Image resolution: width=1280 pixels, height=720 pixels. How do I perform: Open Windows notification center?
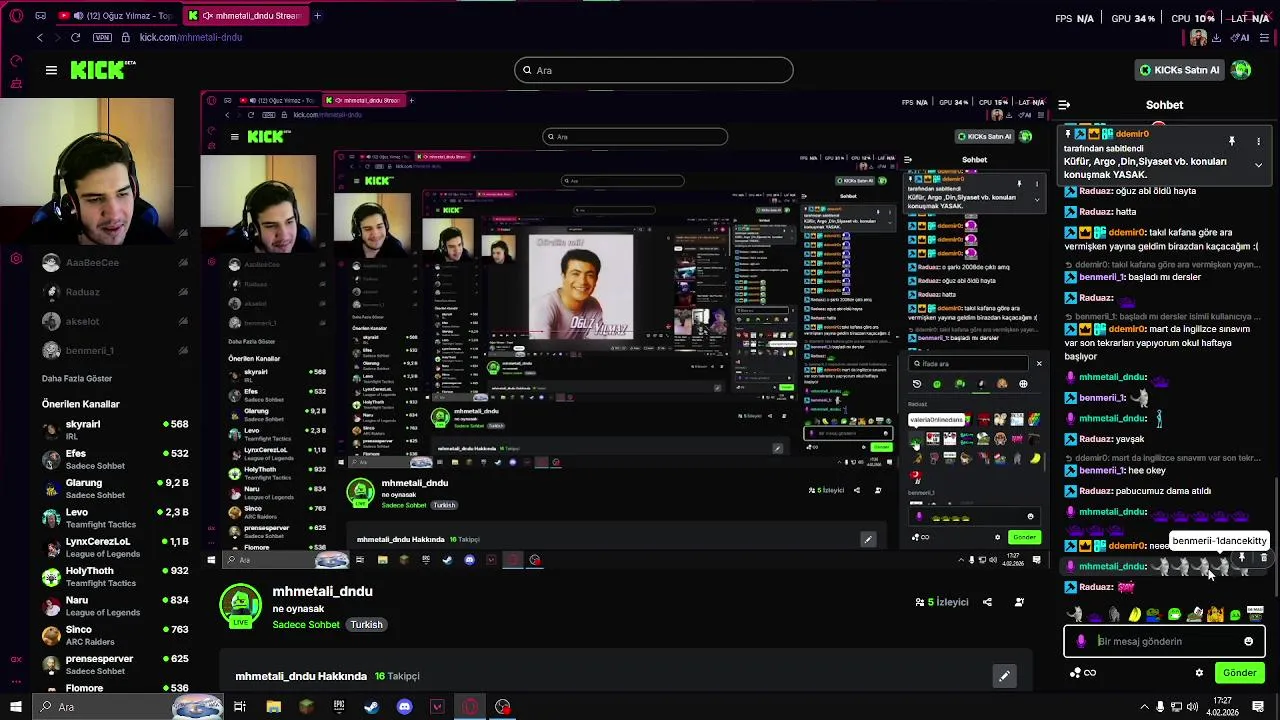pyautogui.click(x=1258, y=707)
